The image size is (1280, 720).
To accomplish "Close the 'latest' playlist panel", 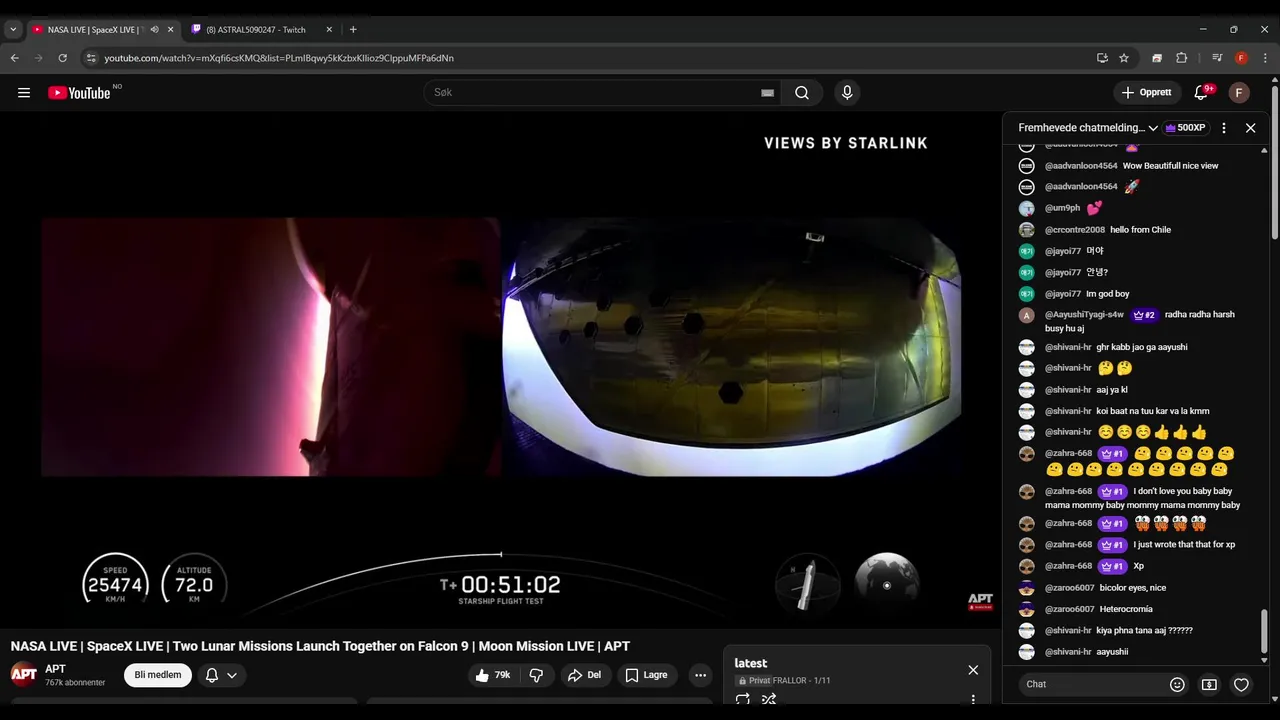I will (973, 670).
